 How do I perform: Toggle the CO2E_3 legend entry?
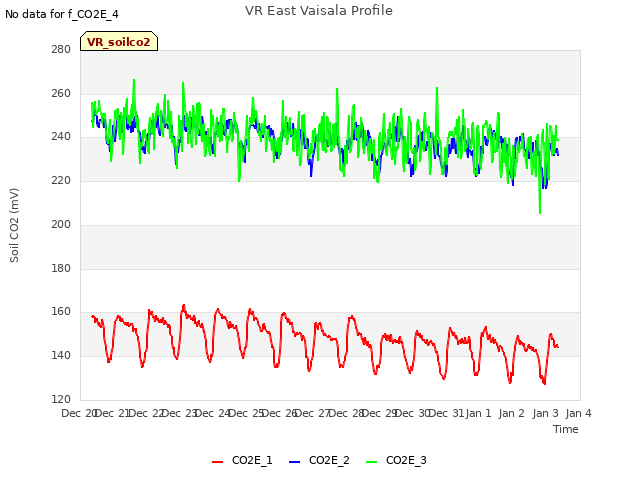click(x=396, y=460)
